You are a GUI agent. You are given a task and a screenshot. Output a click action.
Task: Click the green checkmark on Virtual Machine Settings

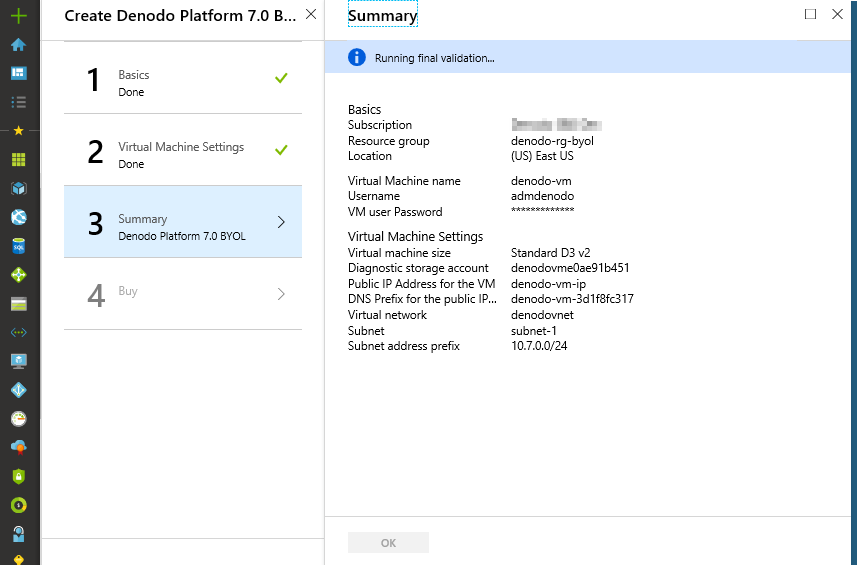pos(281,150)
